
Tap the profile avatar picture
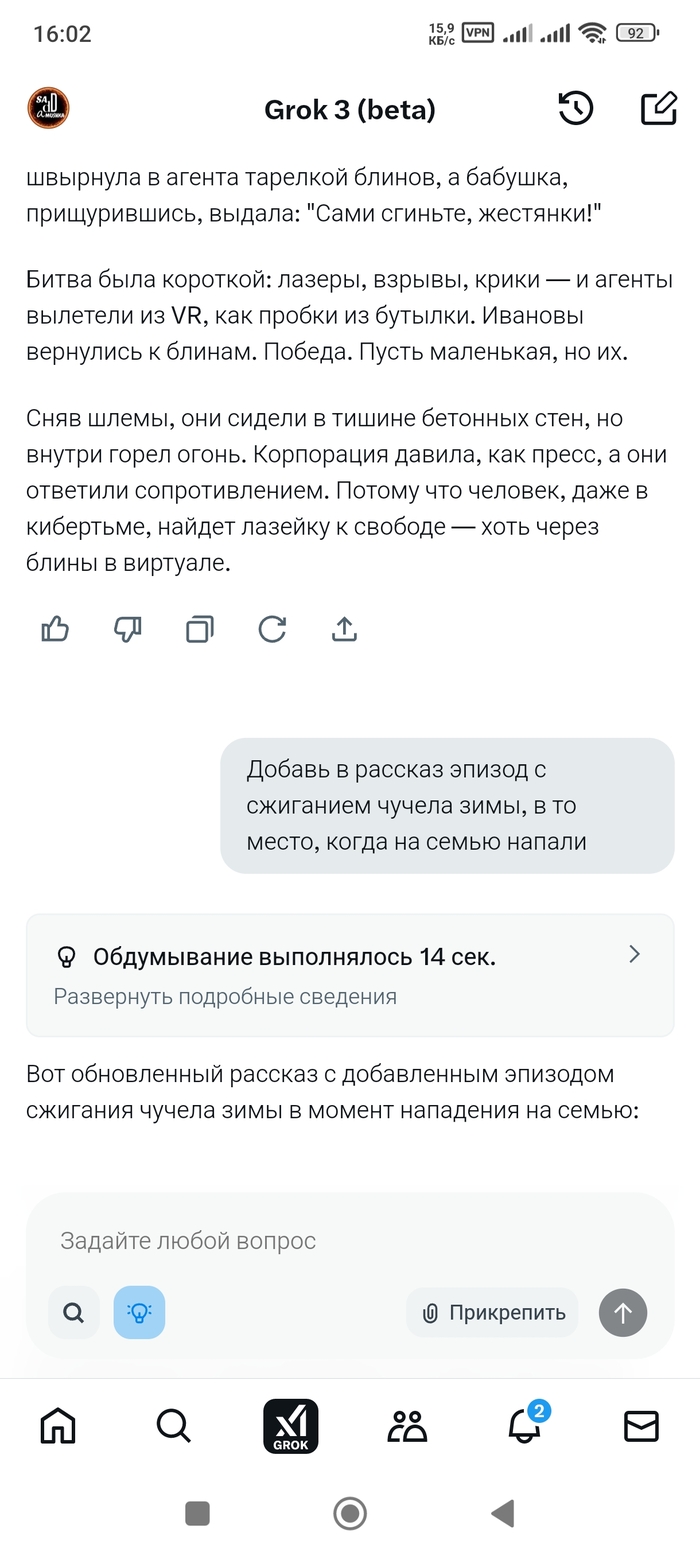click(x=48, y=108)
